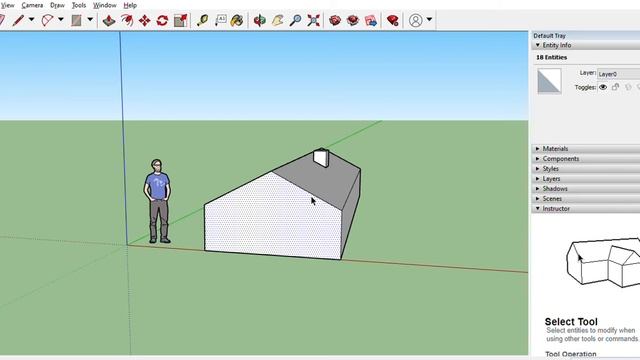The width and height of the screenshot is (640, 360).
Task: Open the Camera menu
Action: 32,5
